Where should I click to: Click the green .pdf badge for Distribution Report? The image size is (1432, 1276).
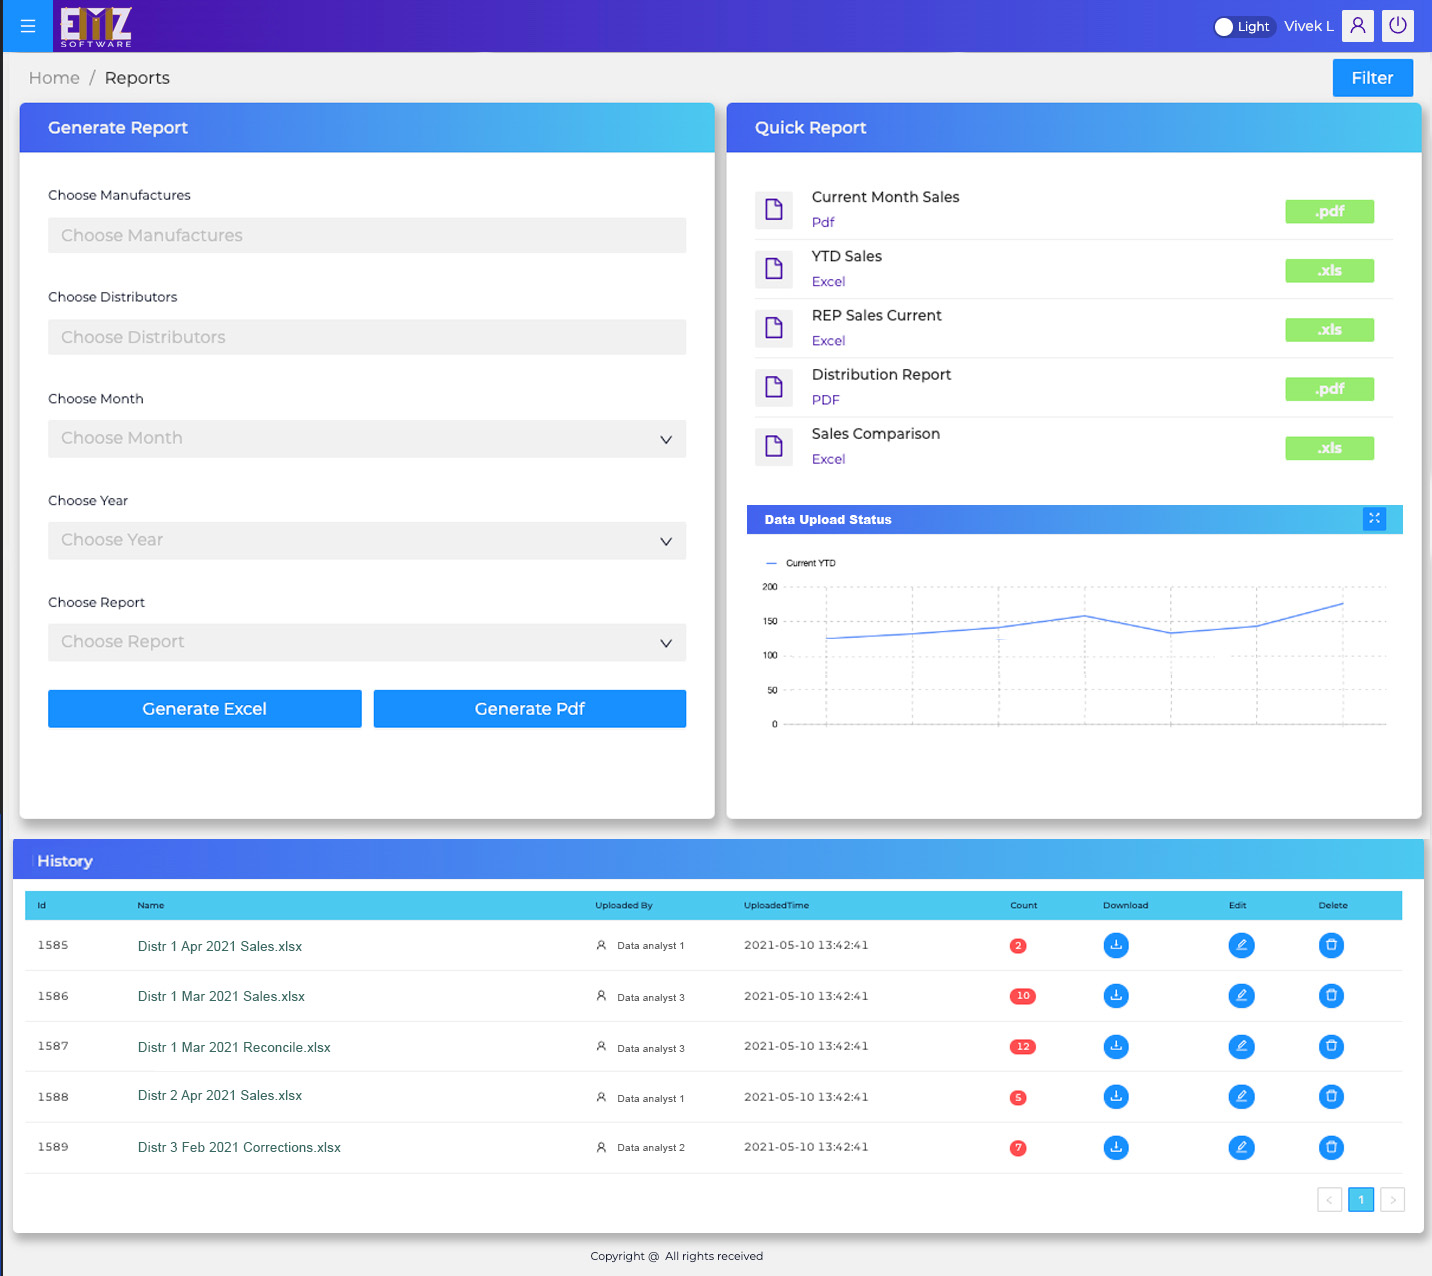coord(1329,389)
